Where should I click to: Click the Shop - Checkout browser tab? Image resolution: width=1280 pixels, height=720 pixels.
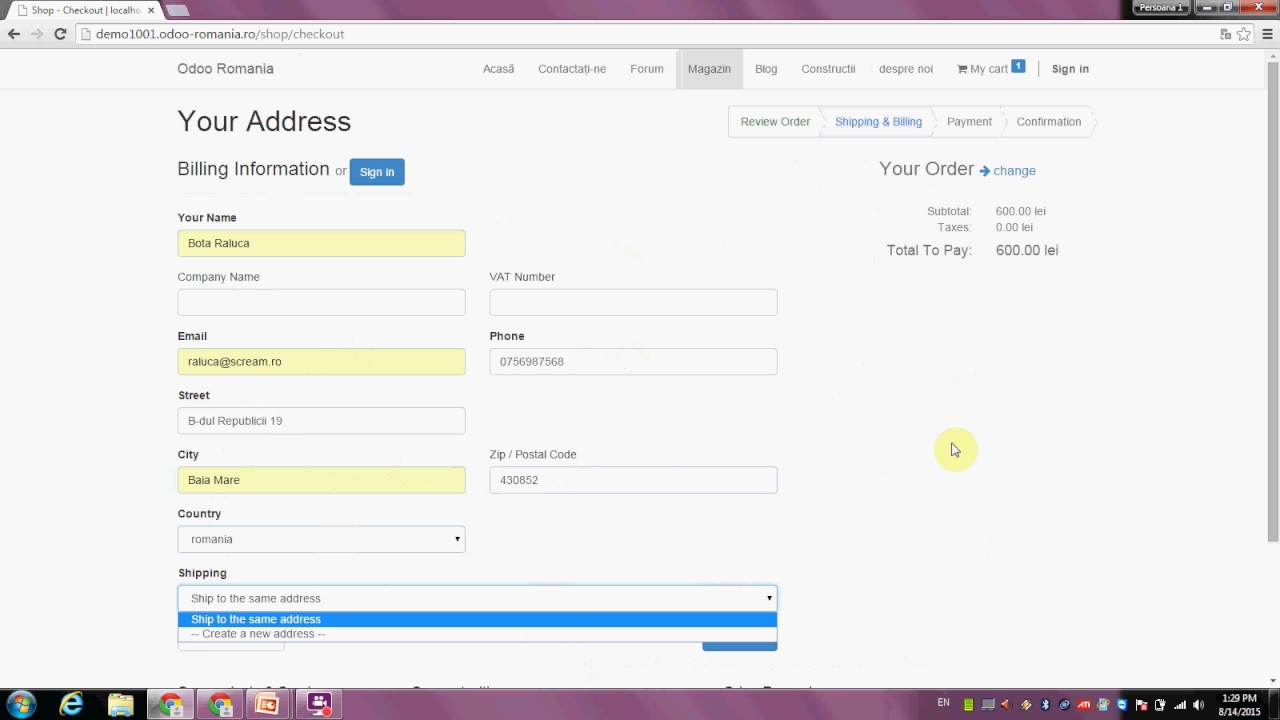(84, 10)
